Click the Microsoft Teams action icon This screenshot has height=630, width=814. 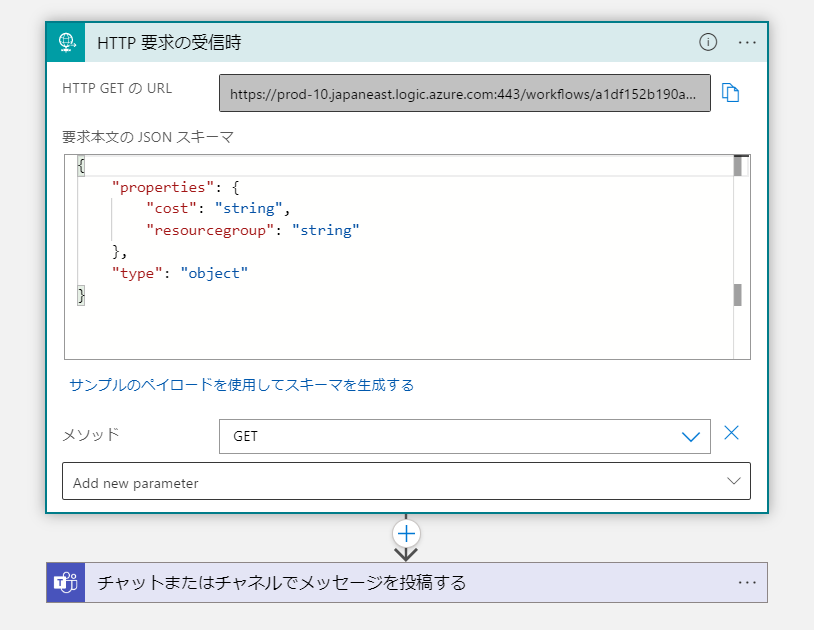(66, 582)
